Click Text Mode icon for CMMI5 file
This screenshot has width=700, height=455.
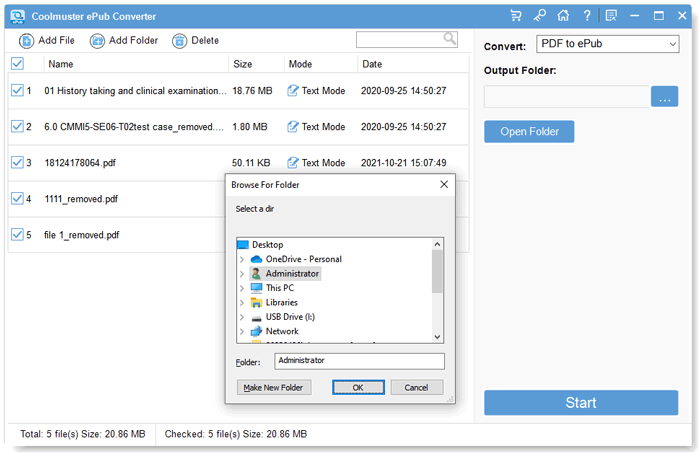tap(292, 127)
